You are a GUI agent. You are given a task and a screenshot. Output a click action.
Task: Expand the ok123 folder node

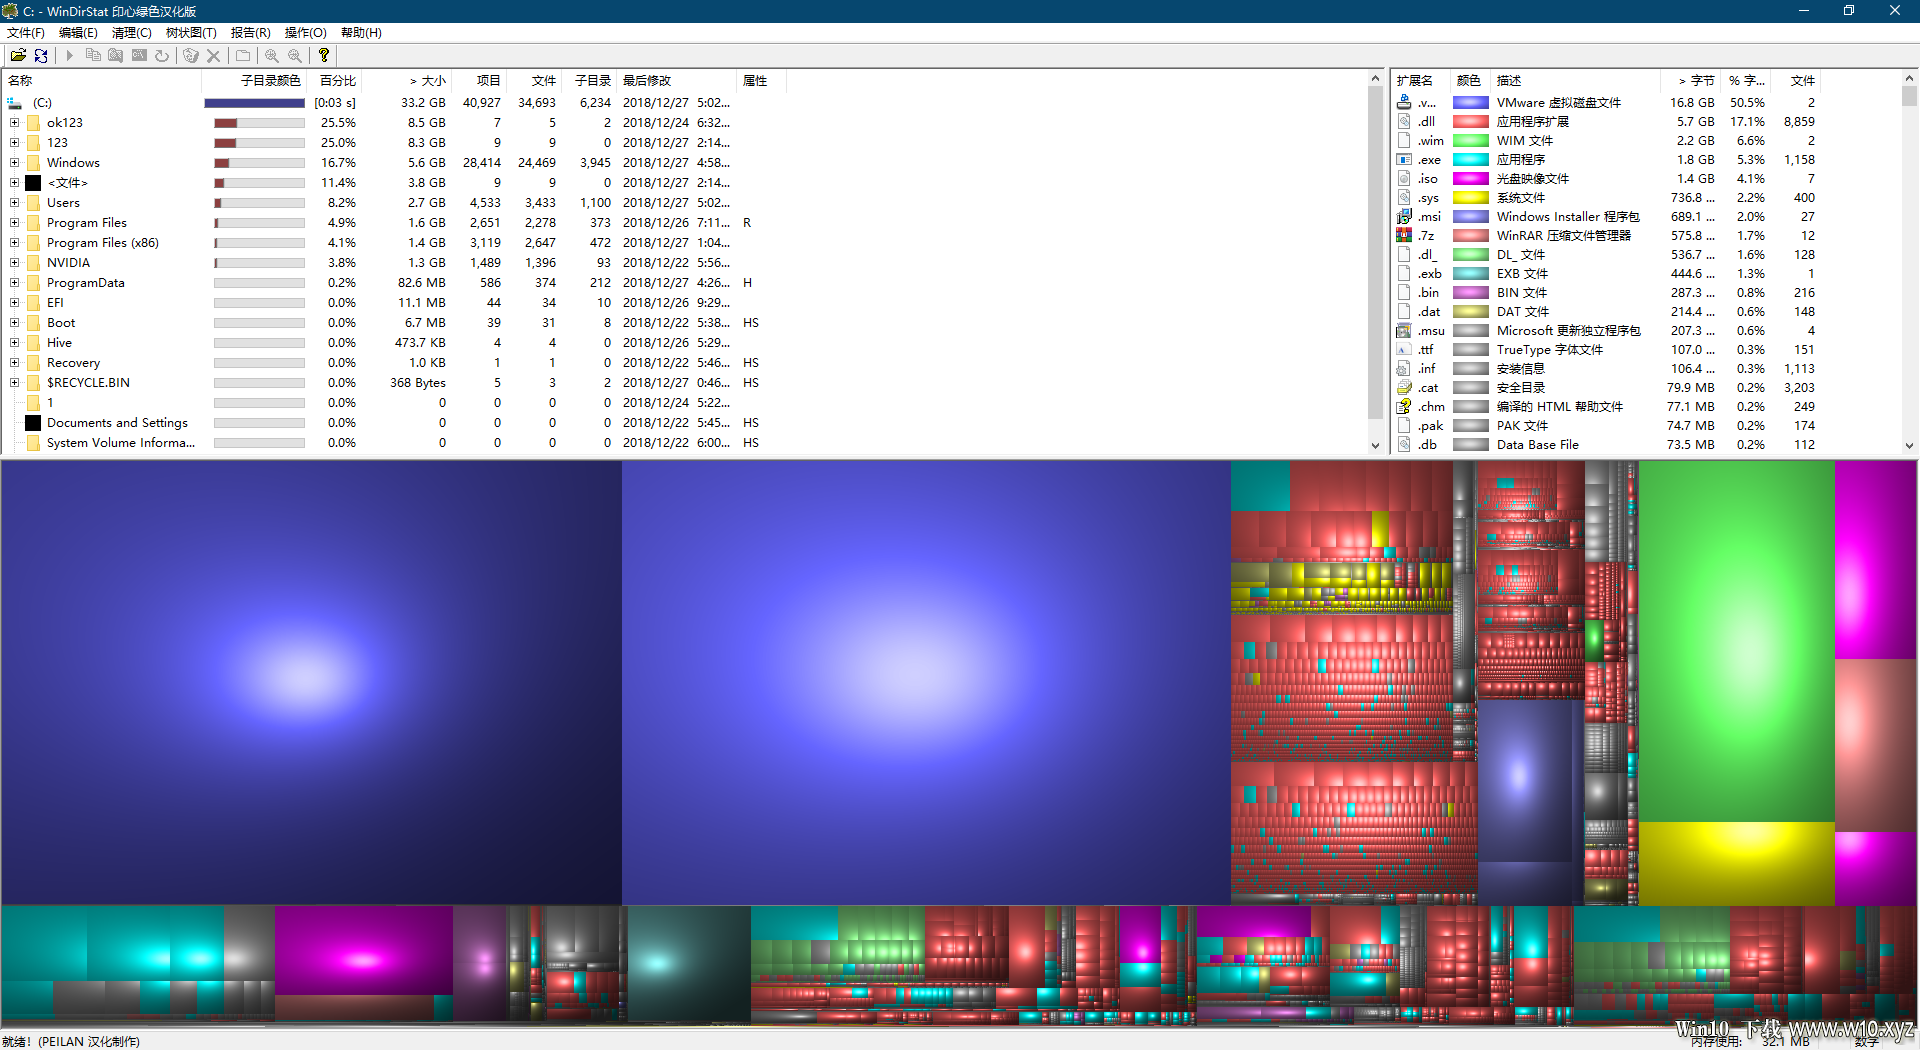(x=15, y=123)
